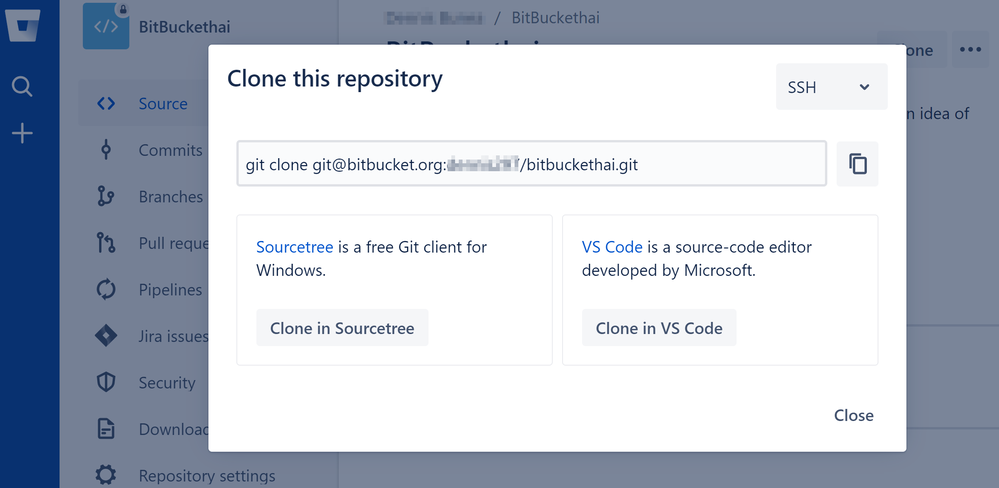The height and width of the screenshot is (488, 999).
Task: Open the more actions ellipsis button
Action: [970, 50]
